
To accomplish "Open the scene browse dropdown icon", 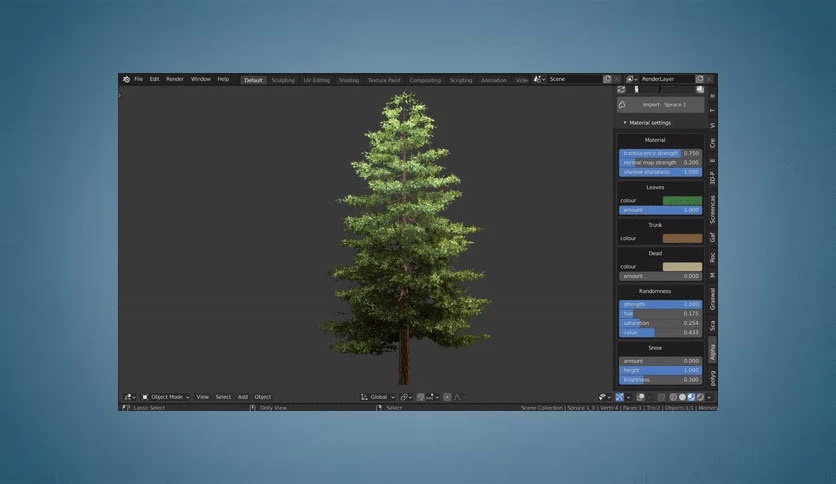I will tap(539, 79).
